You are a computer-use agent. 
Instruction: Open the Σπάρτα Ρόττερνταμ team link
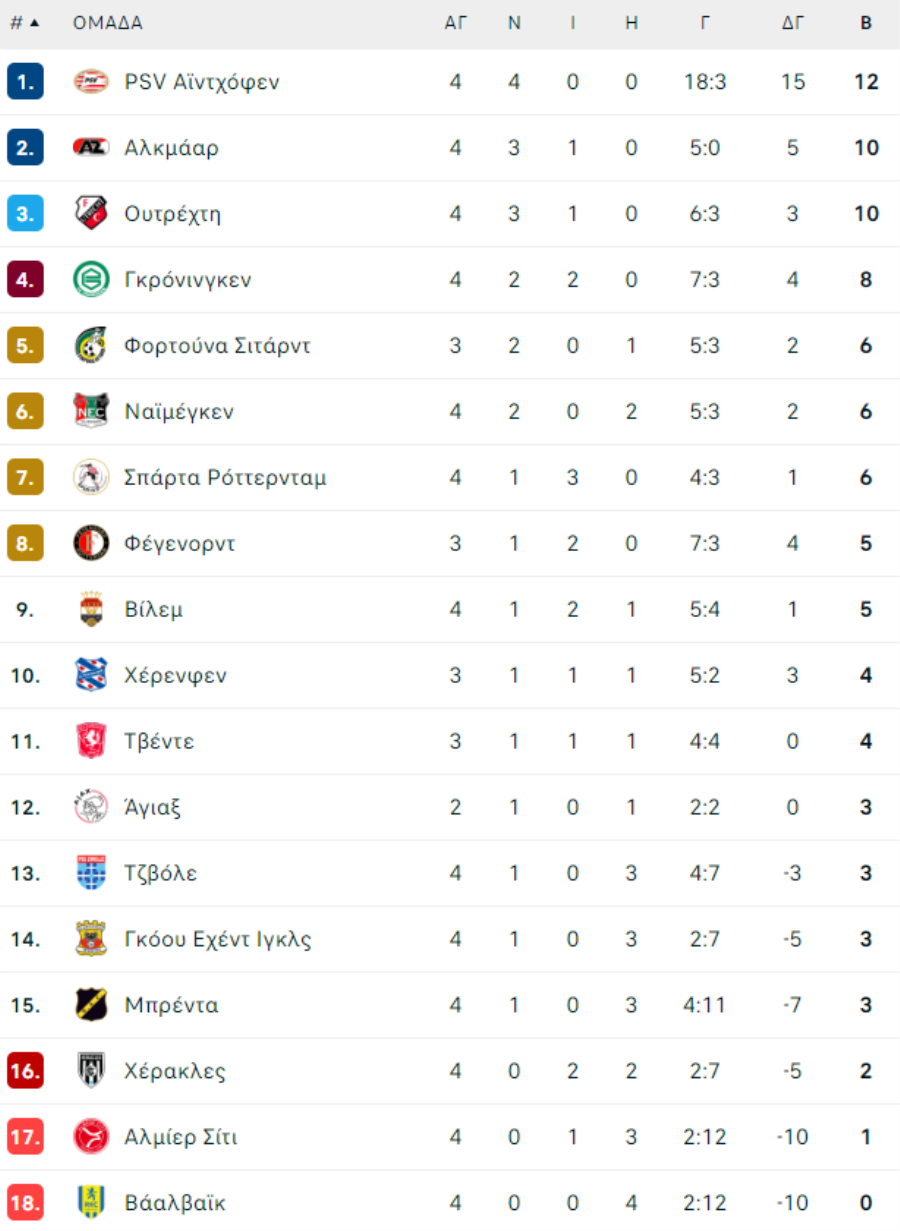pyautogui.click(x=225, y=478)
